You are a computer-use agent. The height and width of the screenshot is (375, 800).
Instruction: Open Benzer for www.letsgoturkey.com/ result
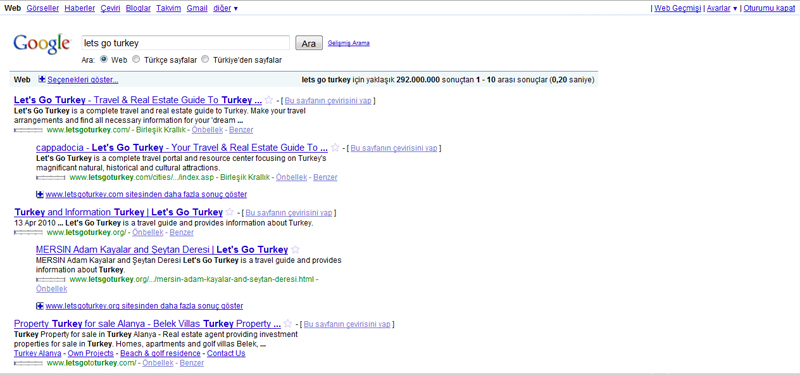241,130
